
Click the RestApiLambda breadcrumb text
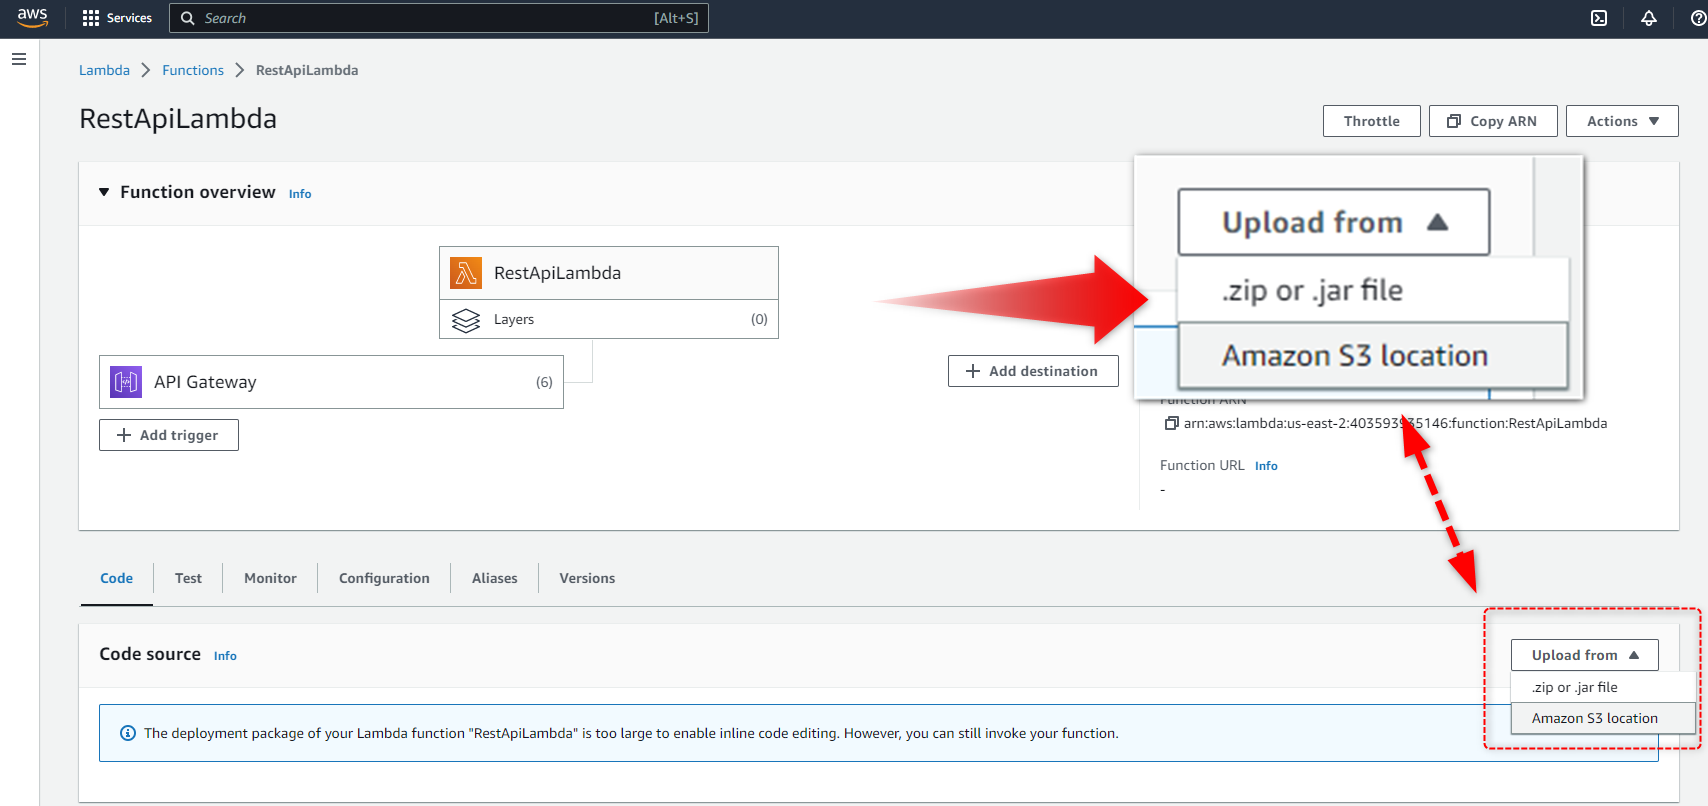(x=307, y=70)
